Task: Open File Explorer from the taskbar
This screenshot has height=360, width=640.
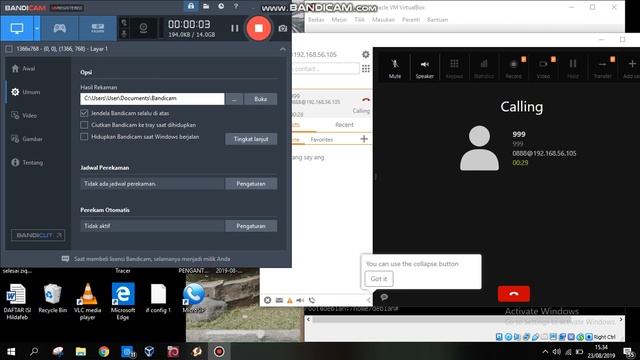Action: 81,351
